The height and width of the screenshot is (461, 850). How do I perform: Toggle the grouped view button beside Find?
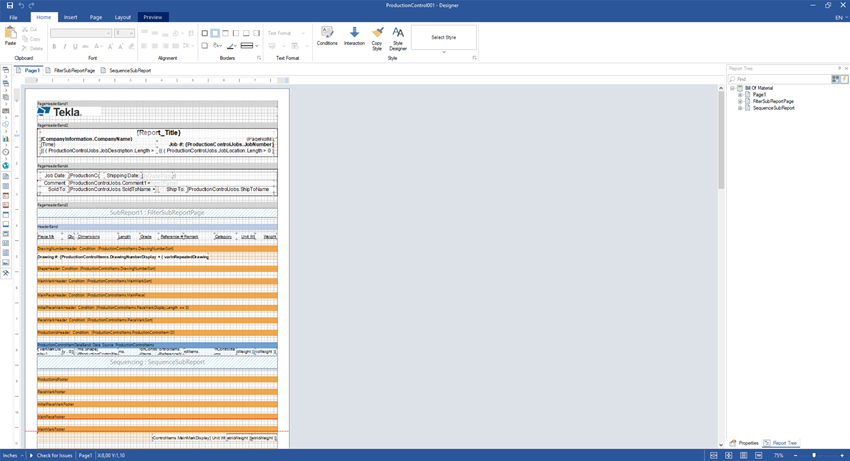tap(836, 79)
